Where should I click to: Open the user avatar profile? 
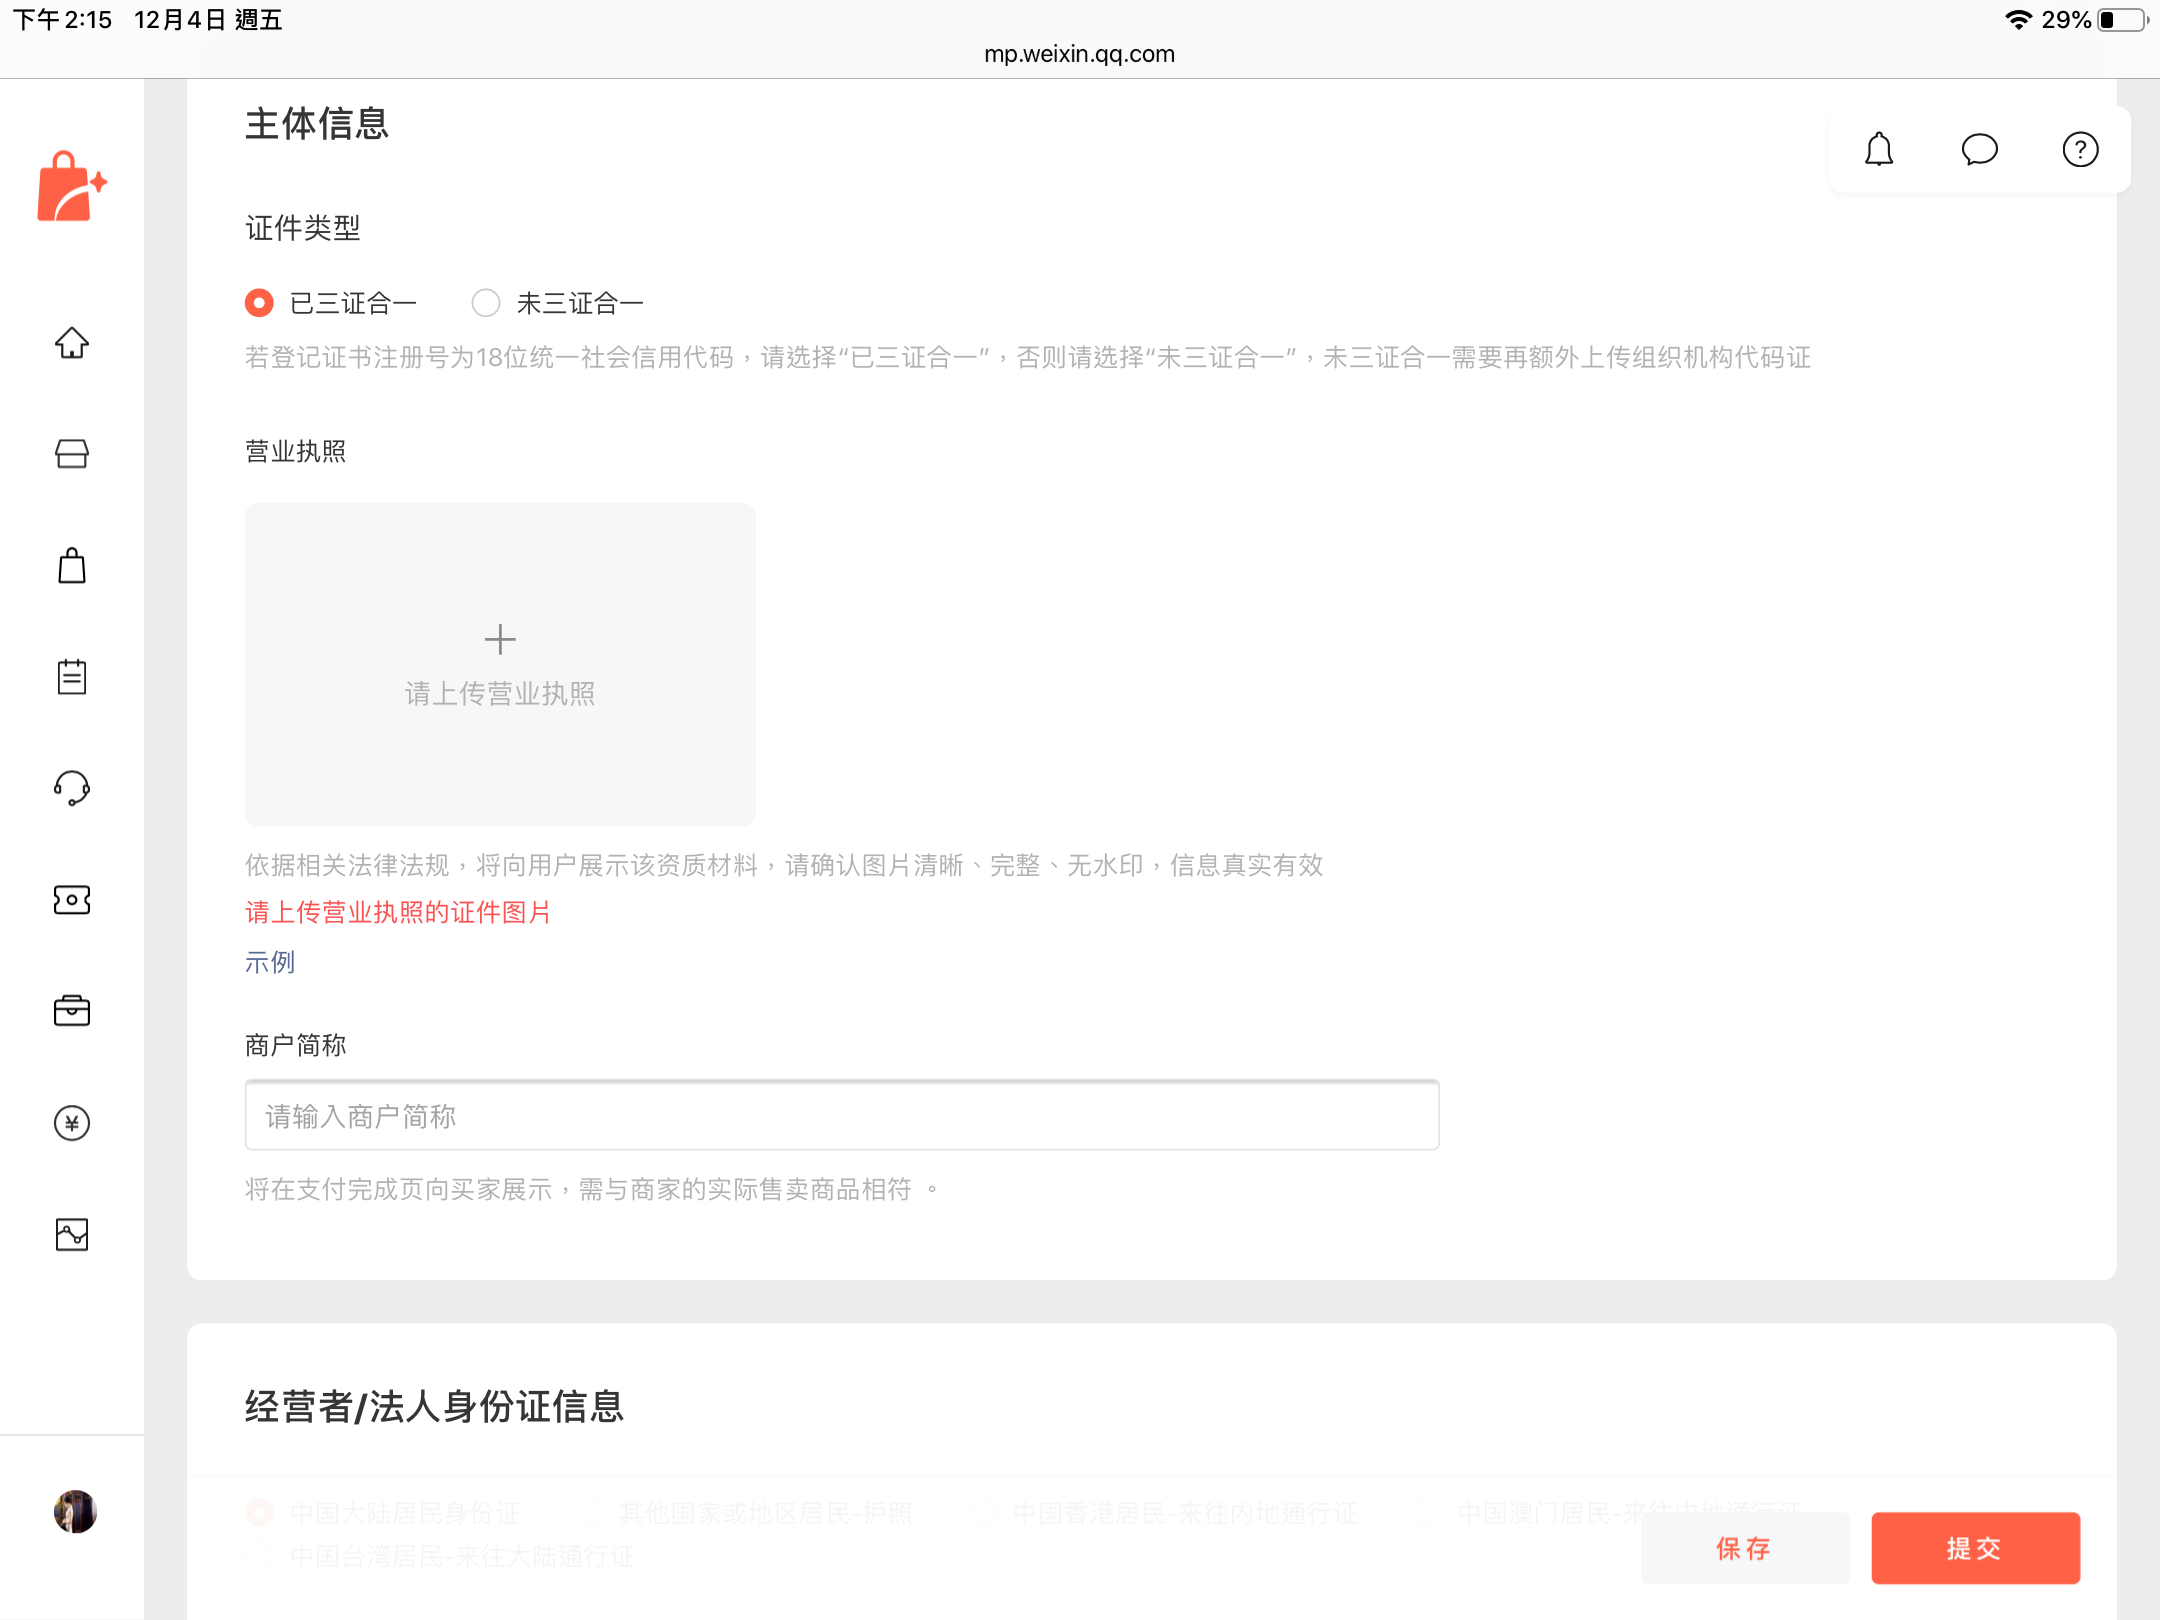[75, 1512]
